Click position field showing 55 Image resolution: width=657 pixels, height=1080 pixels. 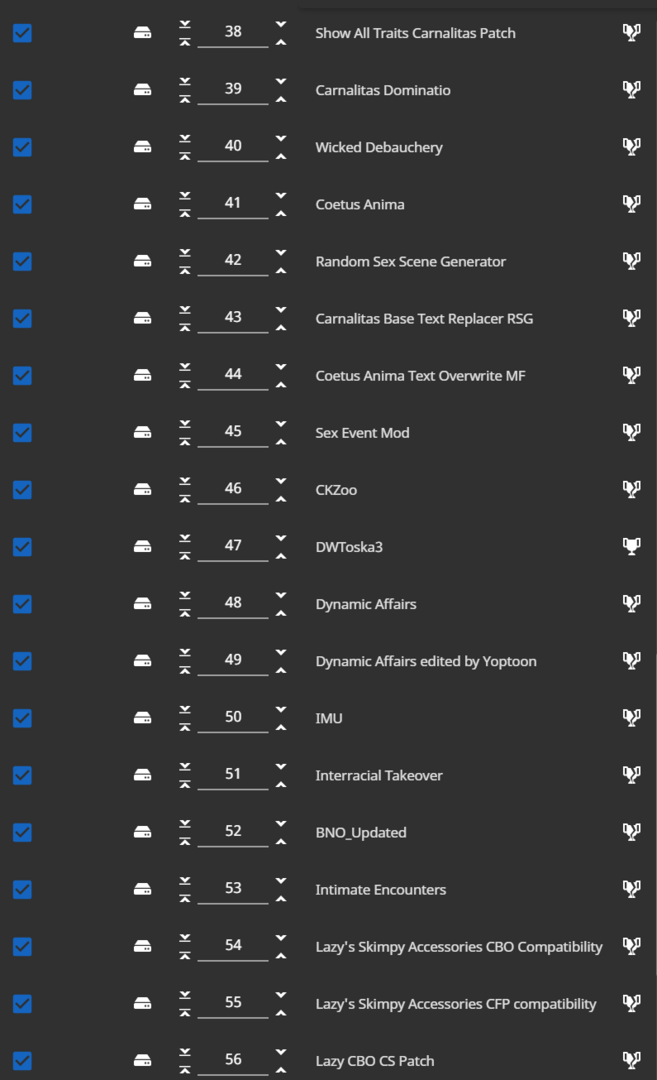[233, 1003]
